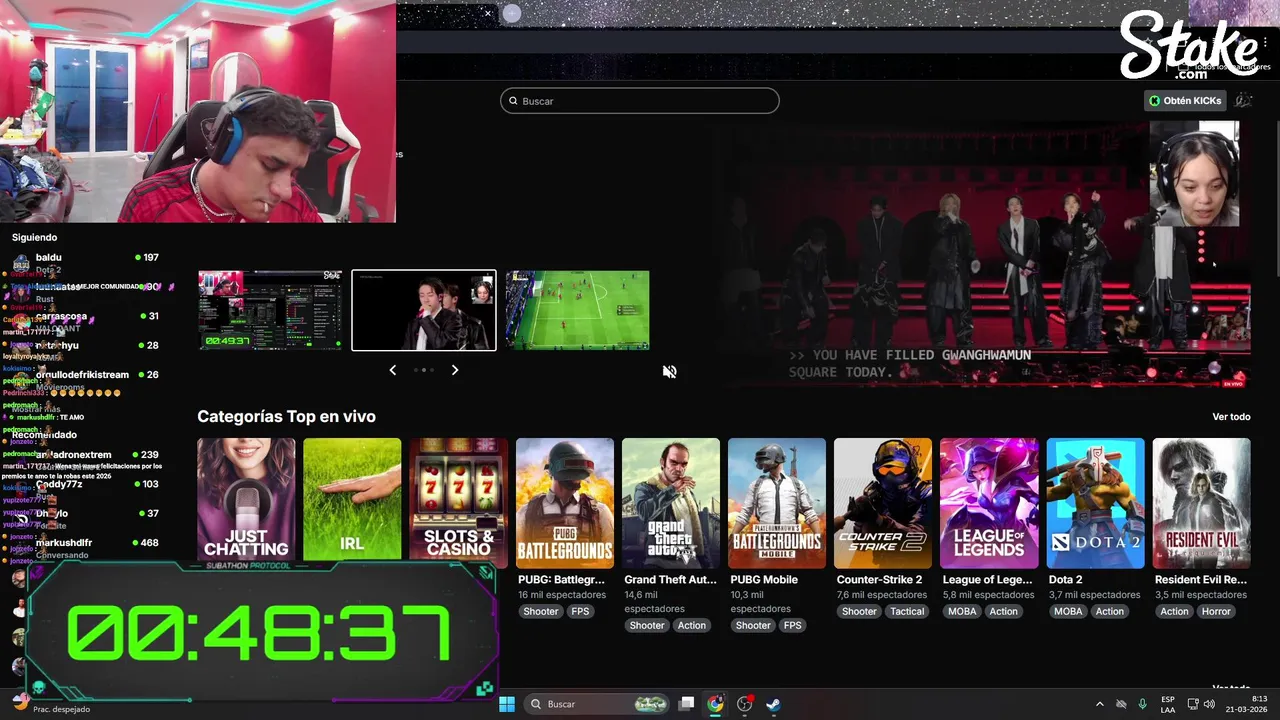Click Ver todo next to Categorías Top
This screenshot has width=1280, height=720.
point(1231,417)
